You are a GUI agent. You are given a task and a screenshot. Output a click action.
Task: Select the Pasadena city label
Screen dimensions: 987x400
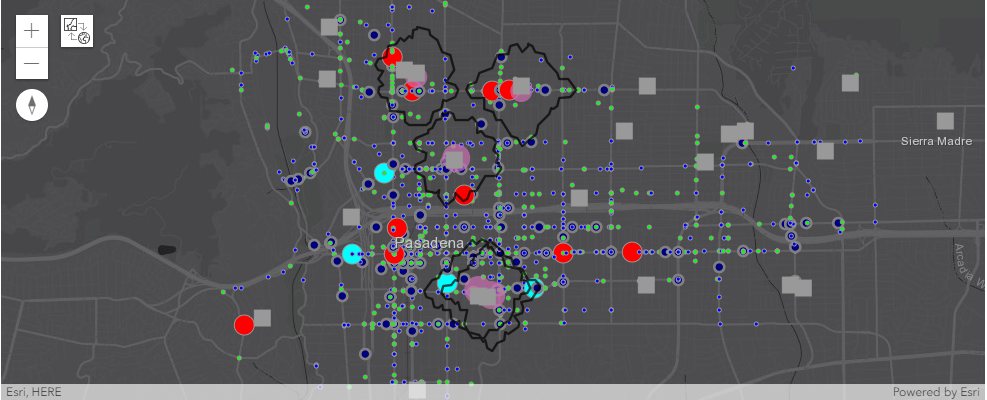[429, 243]
